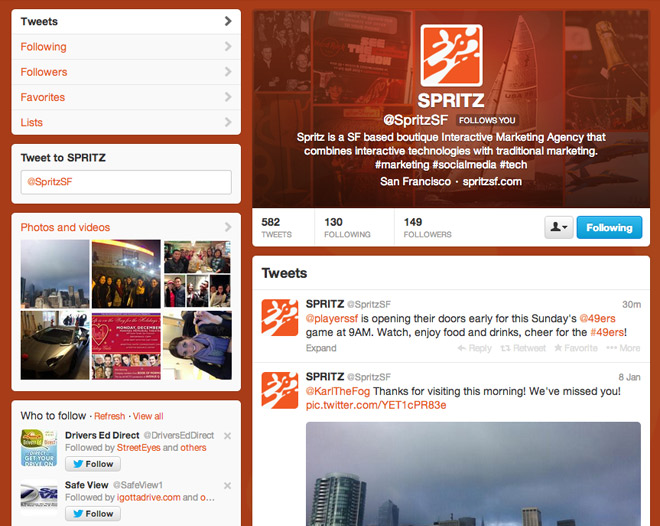Viewport: 660px width, 526px height.
Task: Open the Followers sidebar menu item
Action: click(x=126, y=72)
